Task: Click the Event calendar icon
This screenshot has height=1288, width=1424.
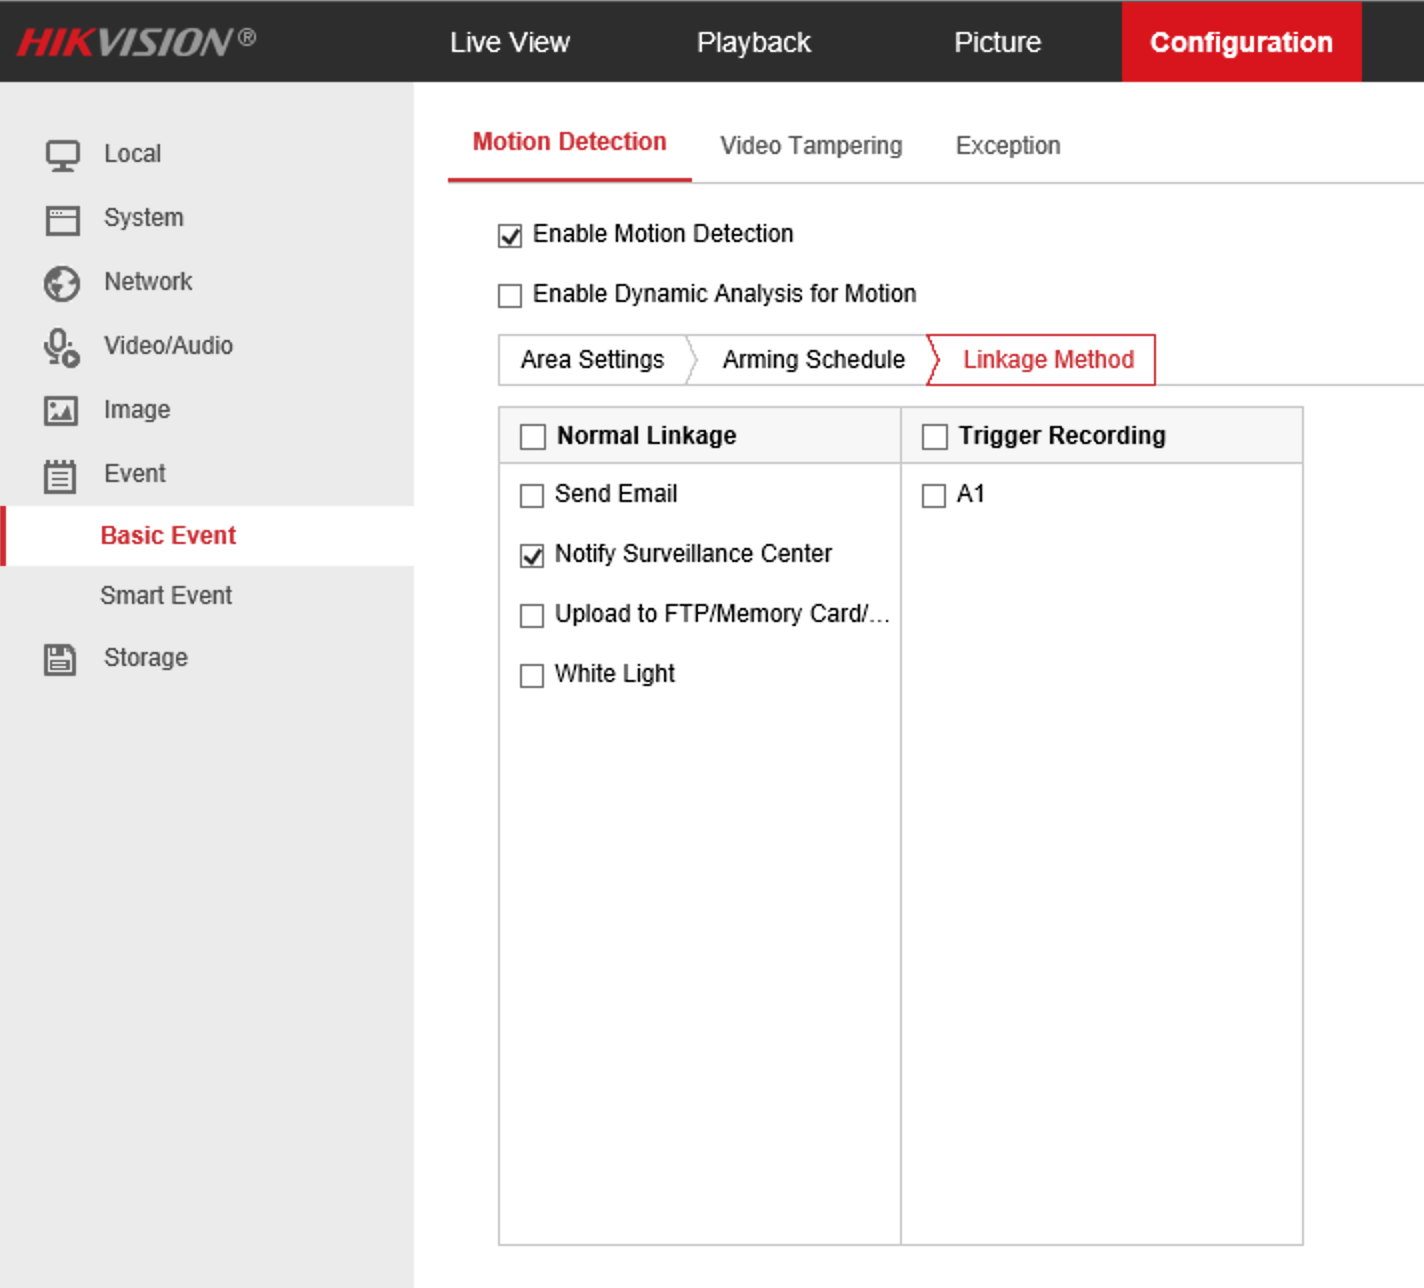Action: point(60,476)
